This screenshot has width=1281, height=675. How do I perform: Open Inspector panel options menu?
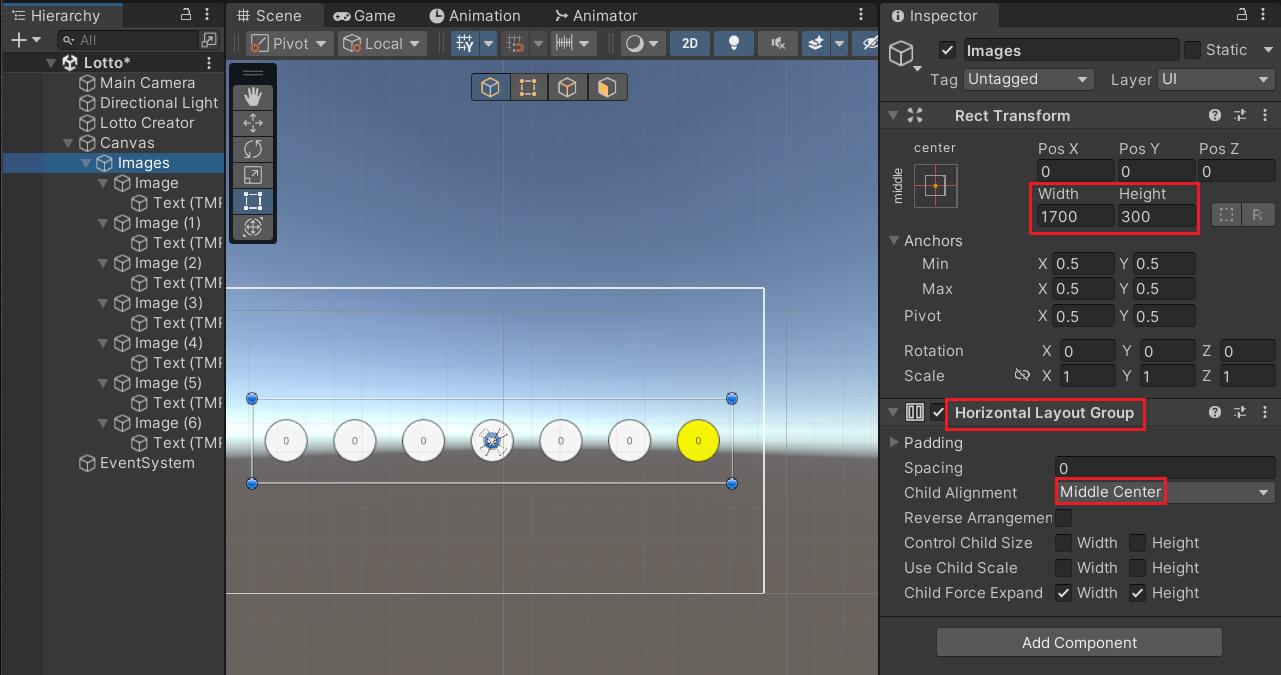(1264, 15)
